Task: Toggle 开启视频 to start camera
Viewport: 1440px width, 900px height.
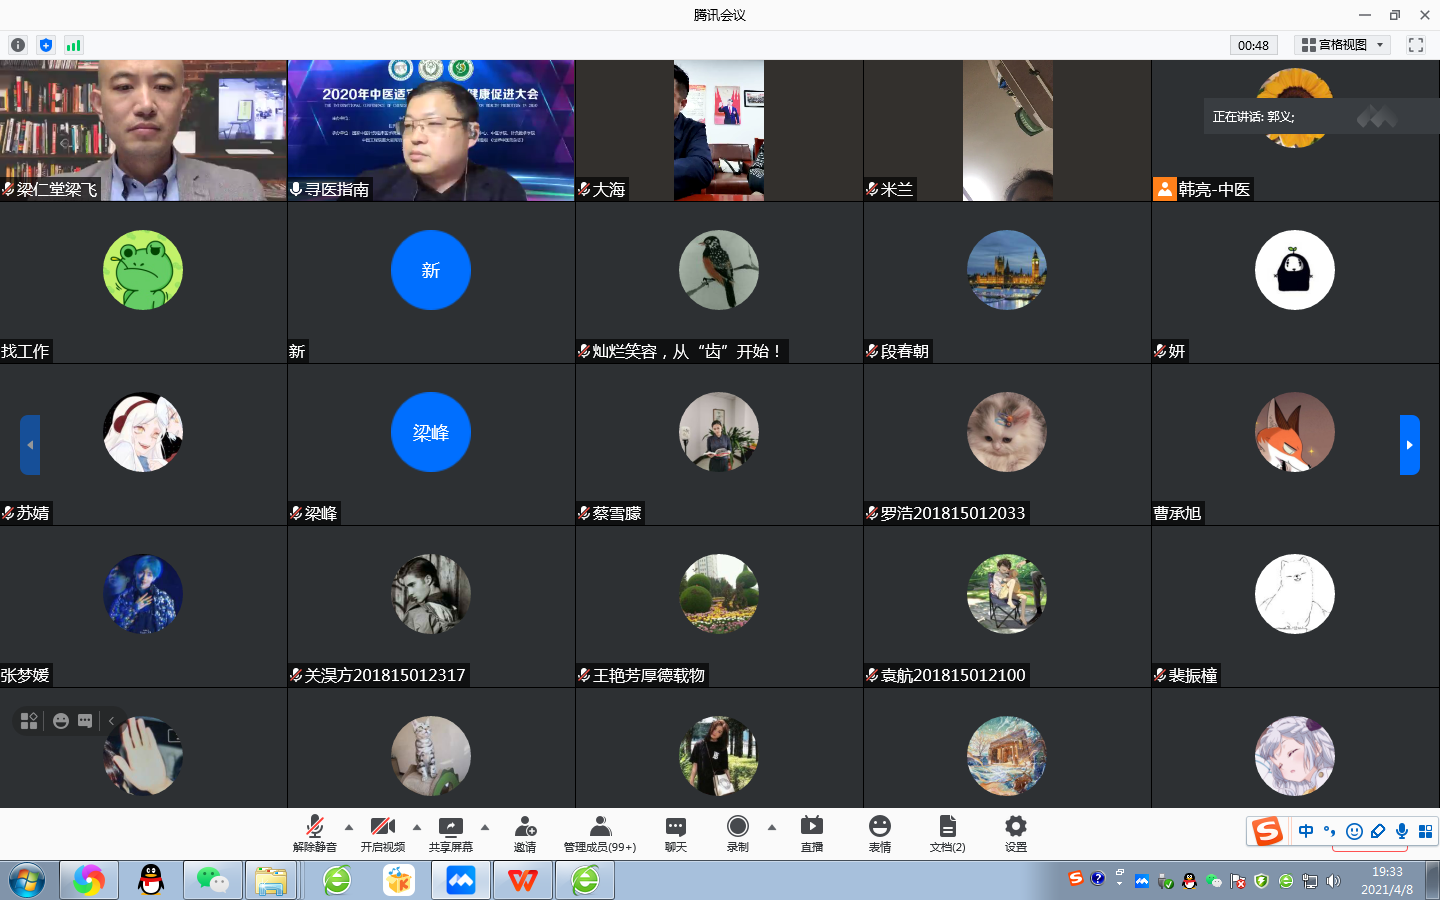Action: (x=383, y=833)
